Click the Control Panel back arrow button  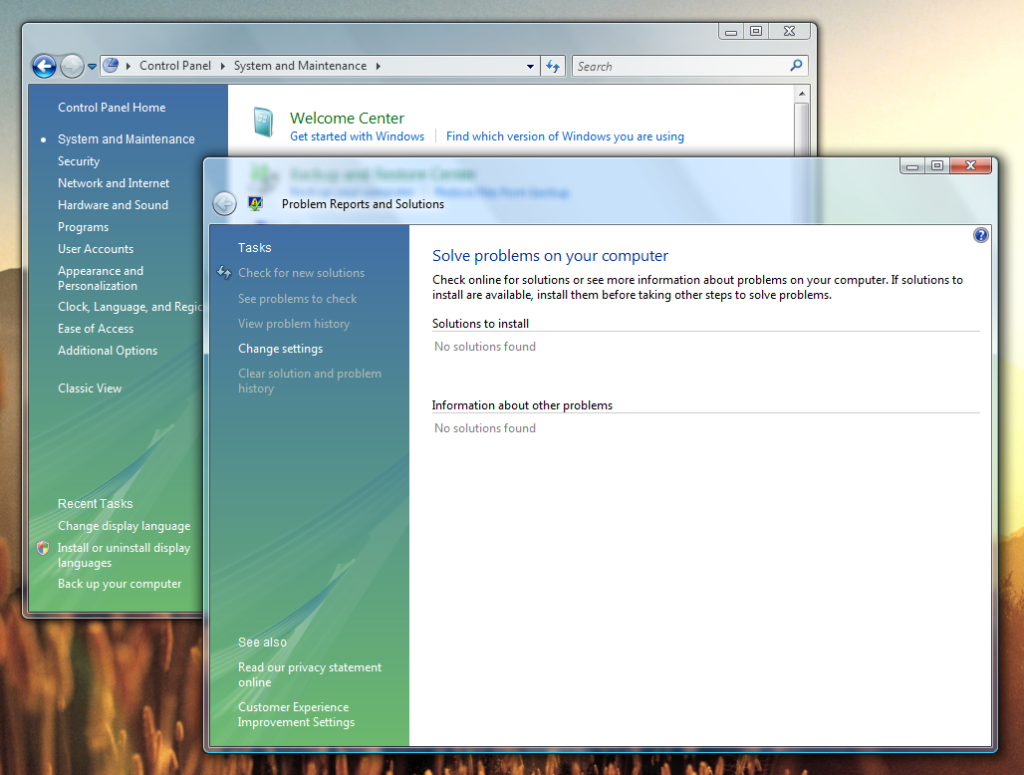pyautogui.click(x=44, y=66)
